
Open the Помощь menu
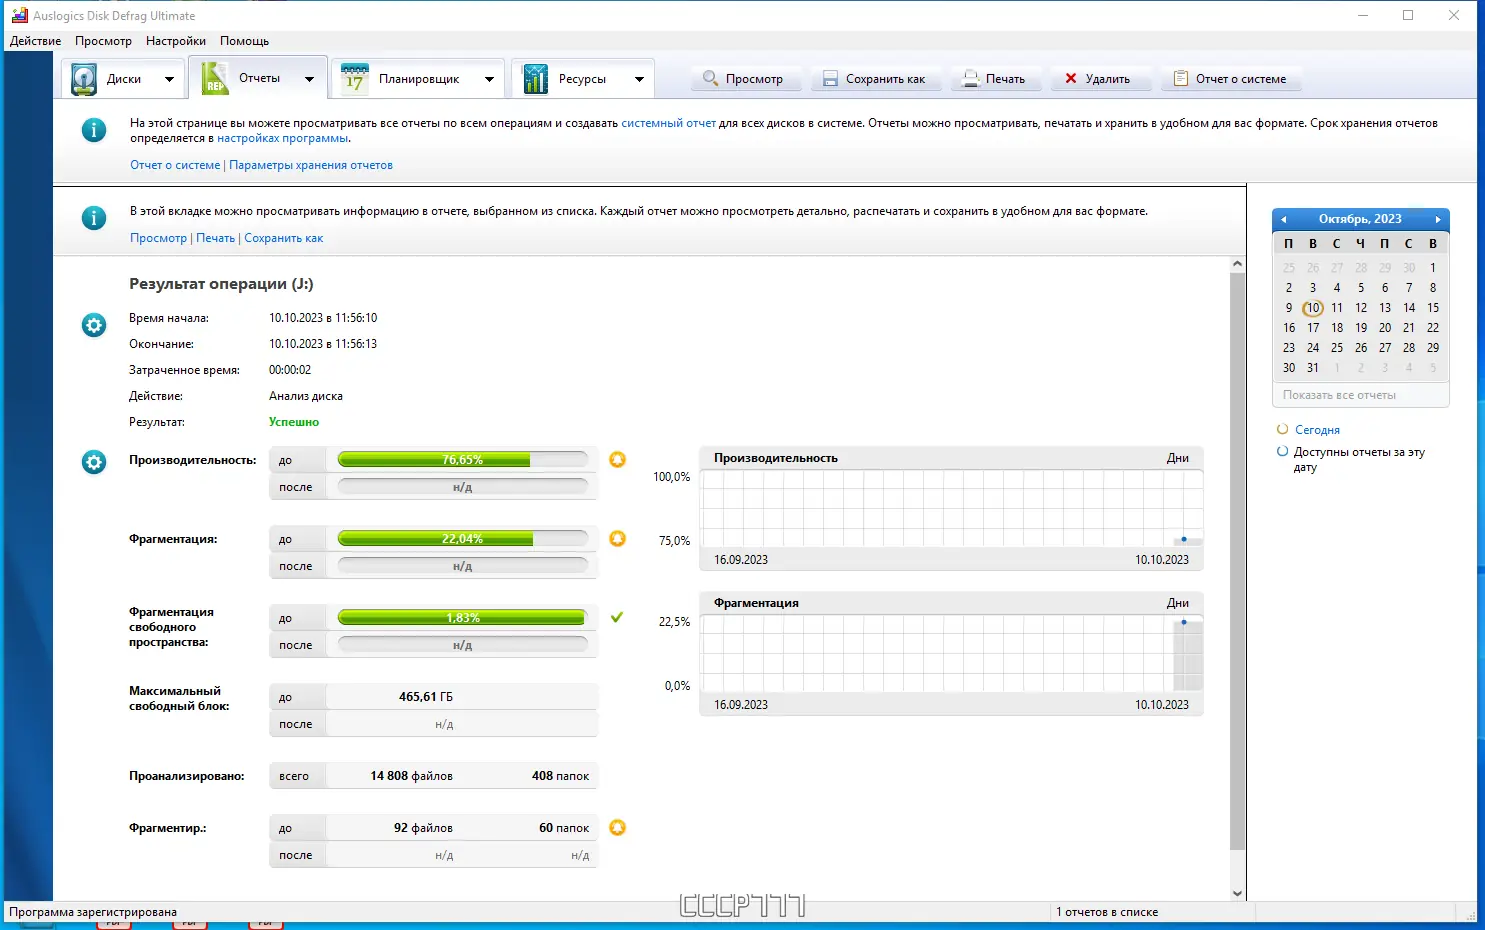coord(244,41)
